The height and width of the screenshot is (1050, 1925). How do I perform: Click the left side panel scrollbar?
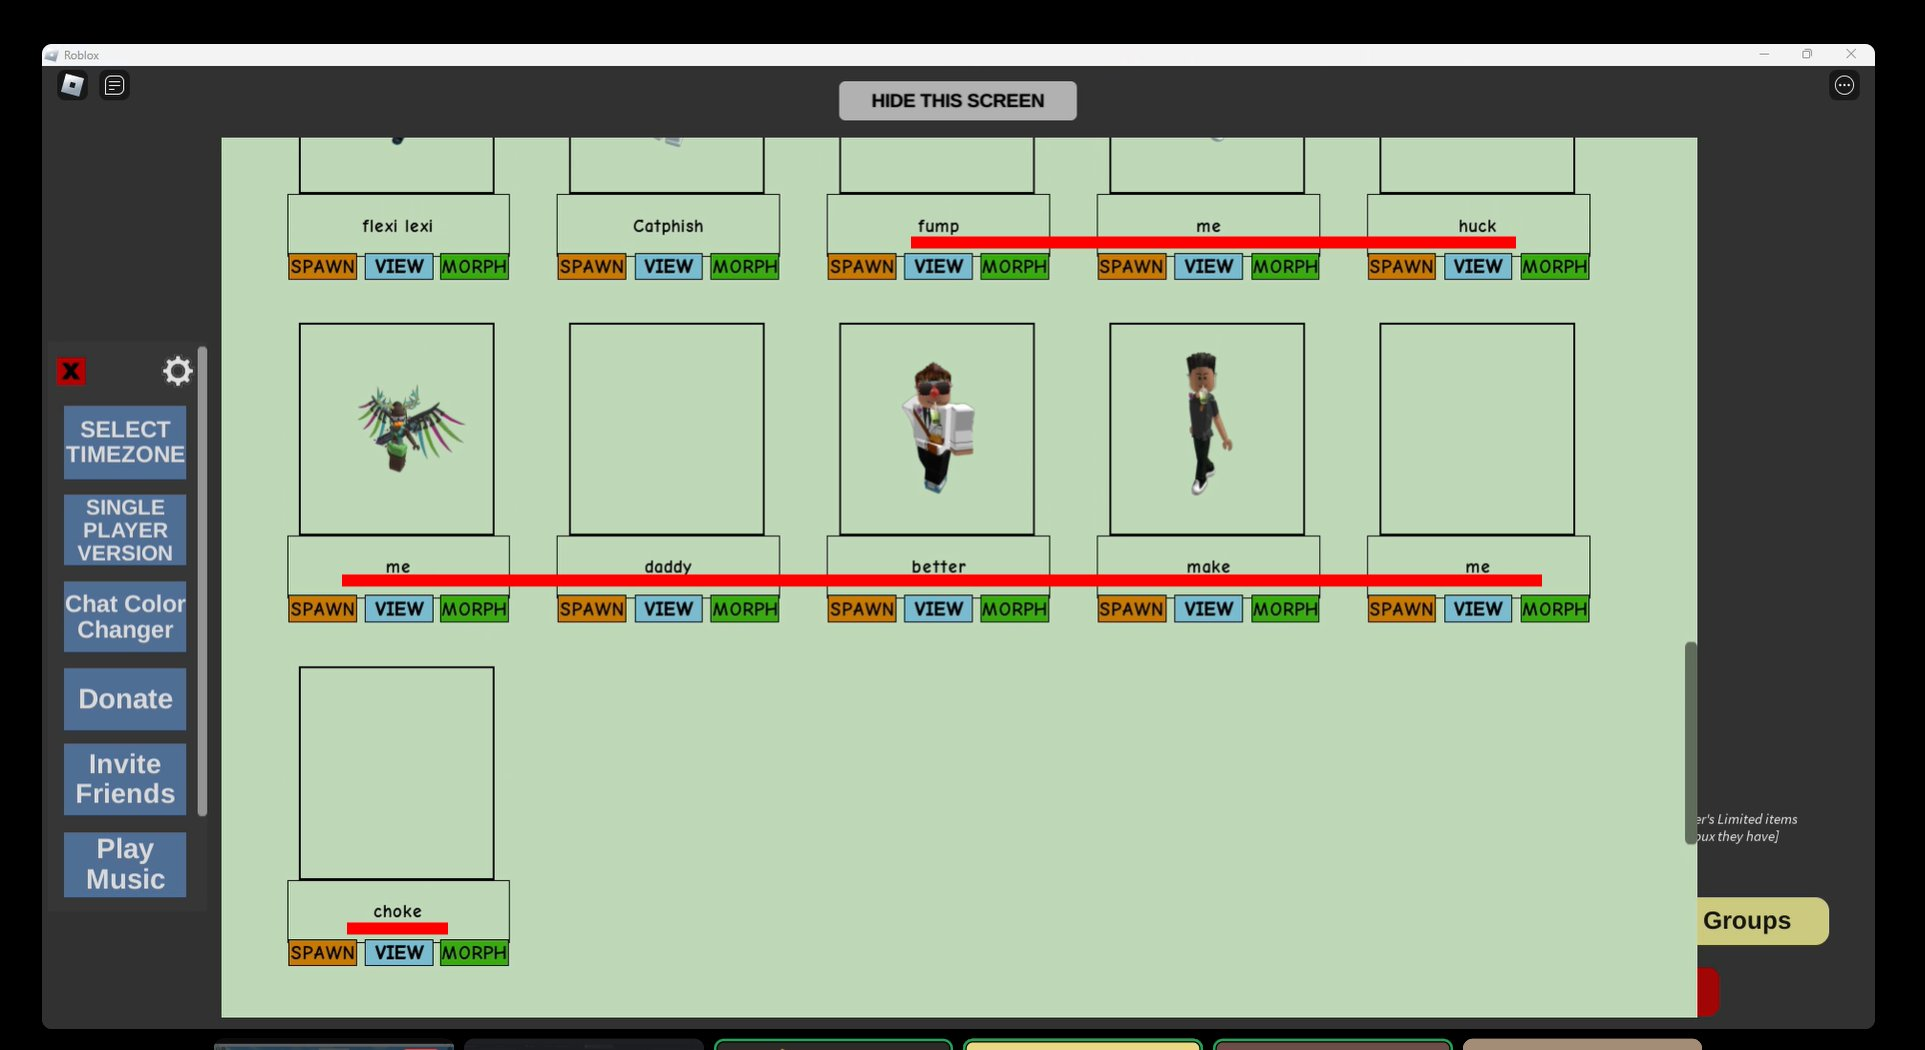coord(202,581)
